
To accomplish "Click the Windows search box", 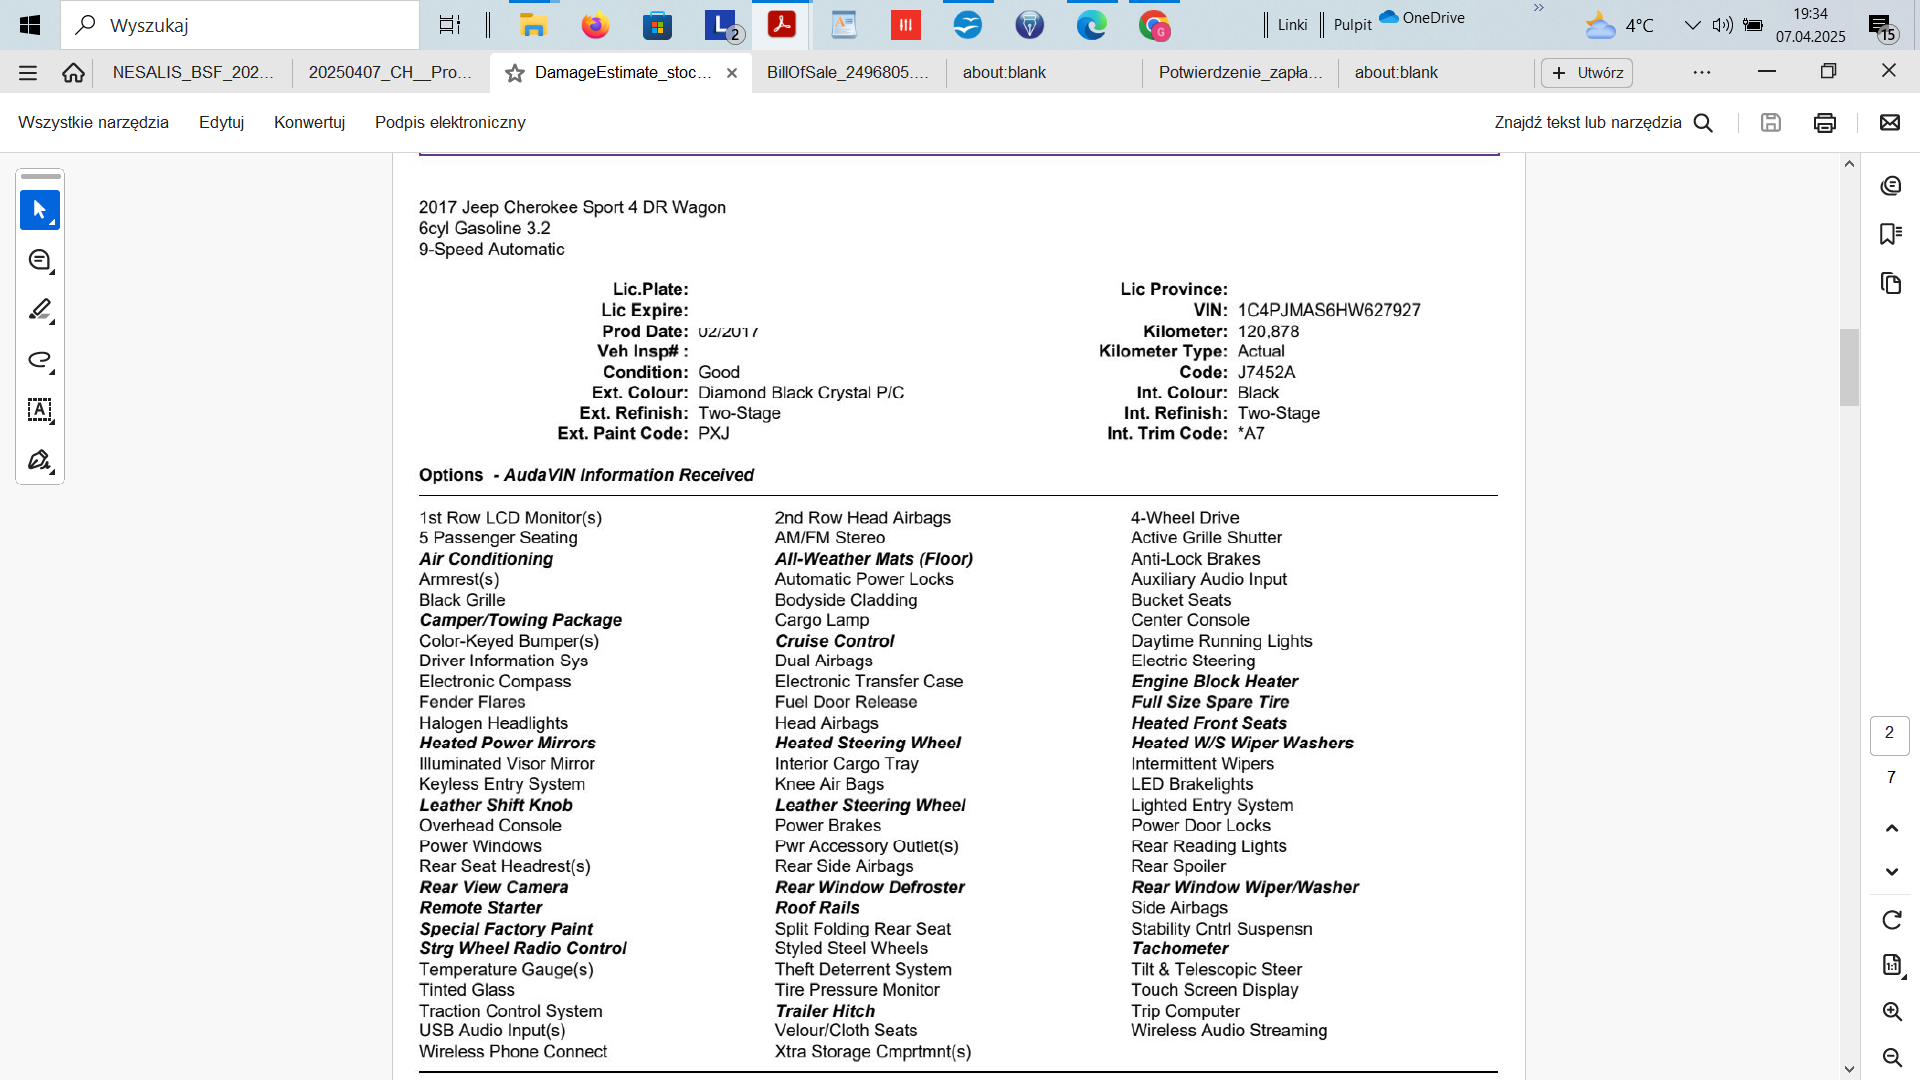I will coord(240,25).
